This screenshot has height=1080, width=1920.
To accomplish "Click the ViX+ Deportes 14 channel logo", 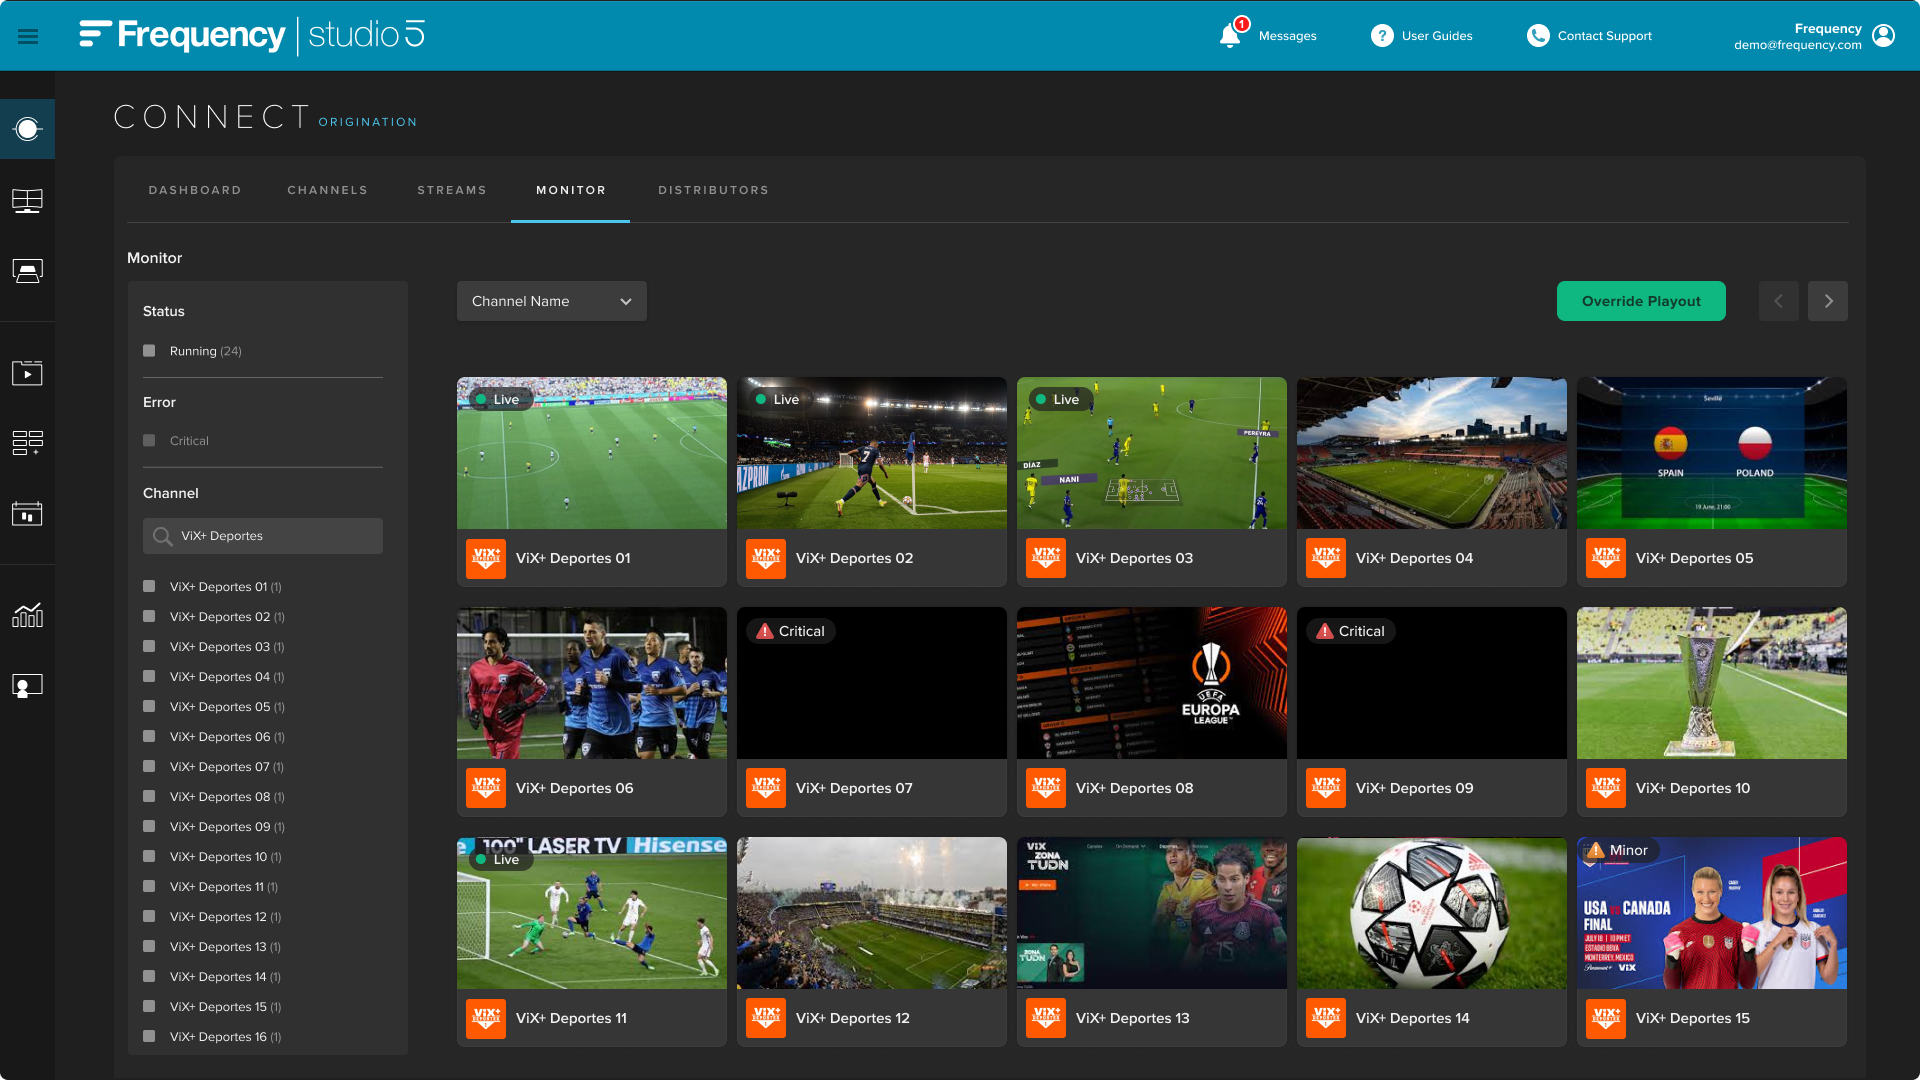I will pos(1326,1018).
